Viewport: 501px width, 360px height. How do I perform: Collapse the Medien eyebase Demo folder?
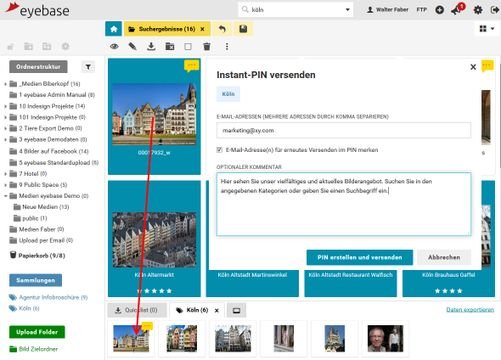coord(5,196)
